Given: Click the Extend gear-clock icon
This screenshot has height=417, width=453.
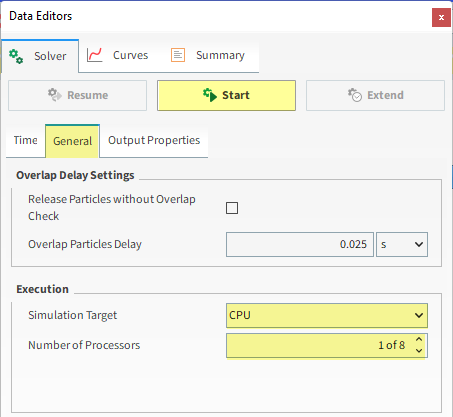Looking at the screenshot, I should click(355, 95).
